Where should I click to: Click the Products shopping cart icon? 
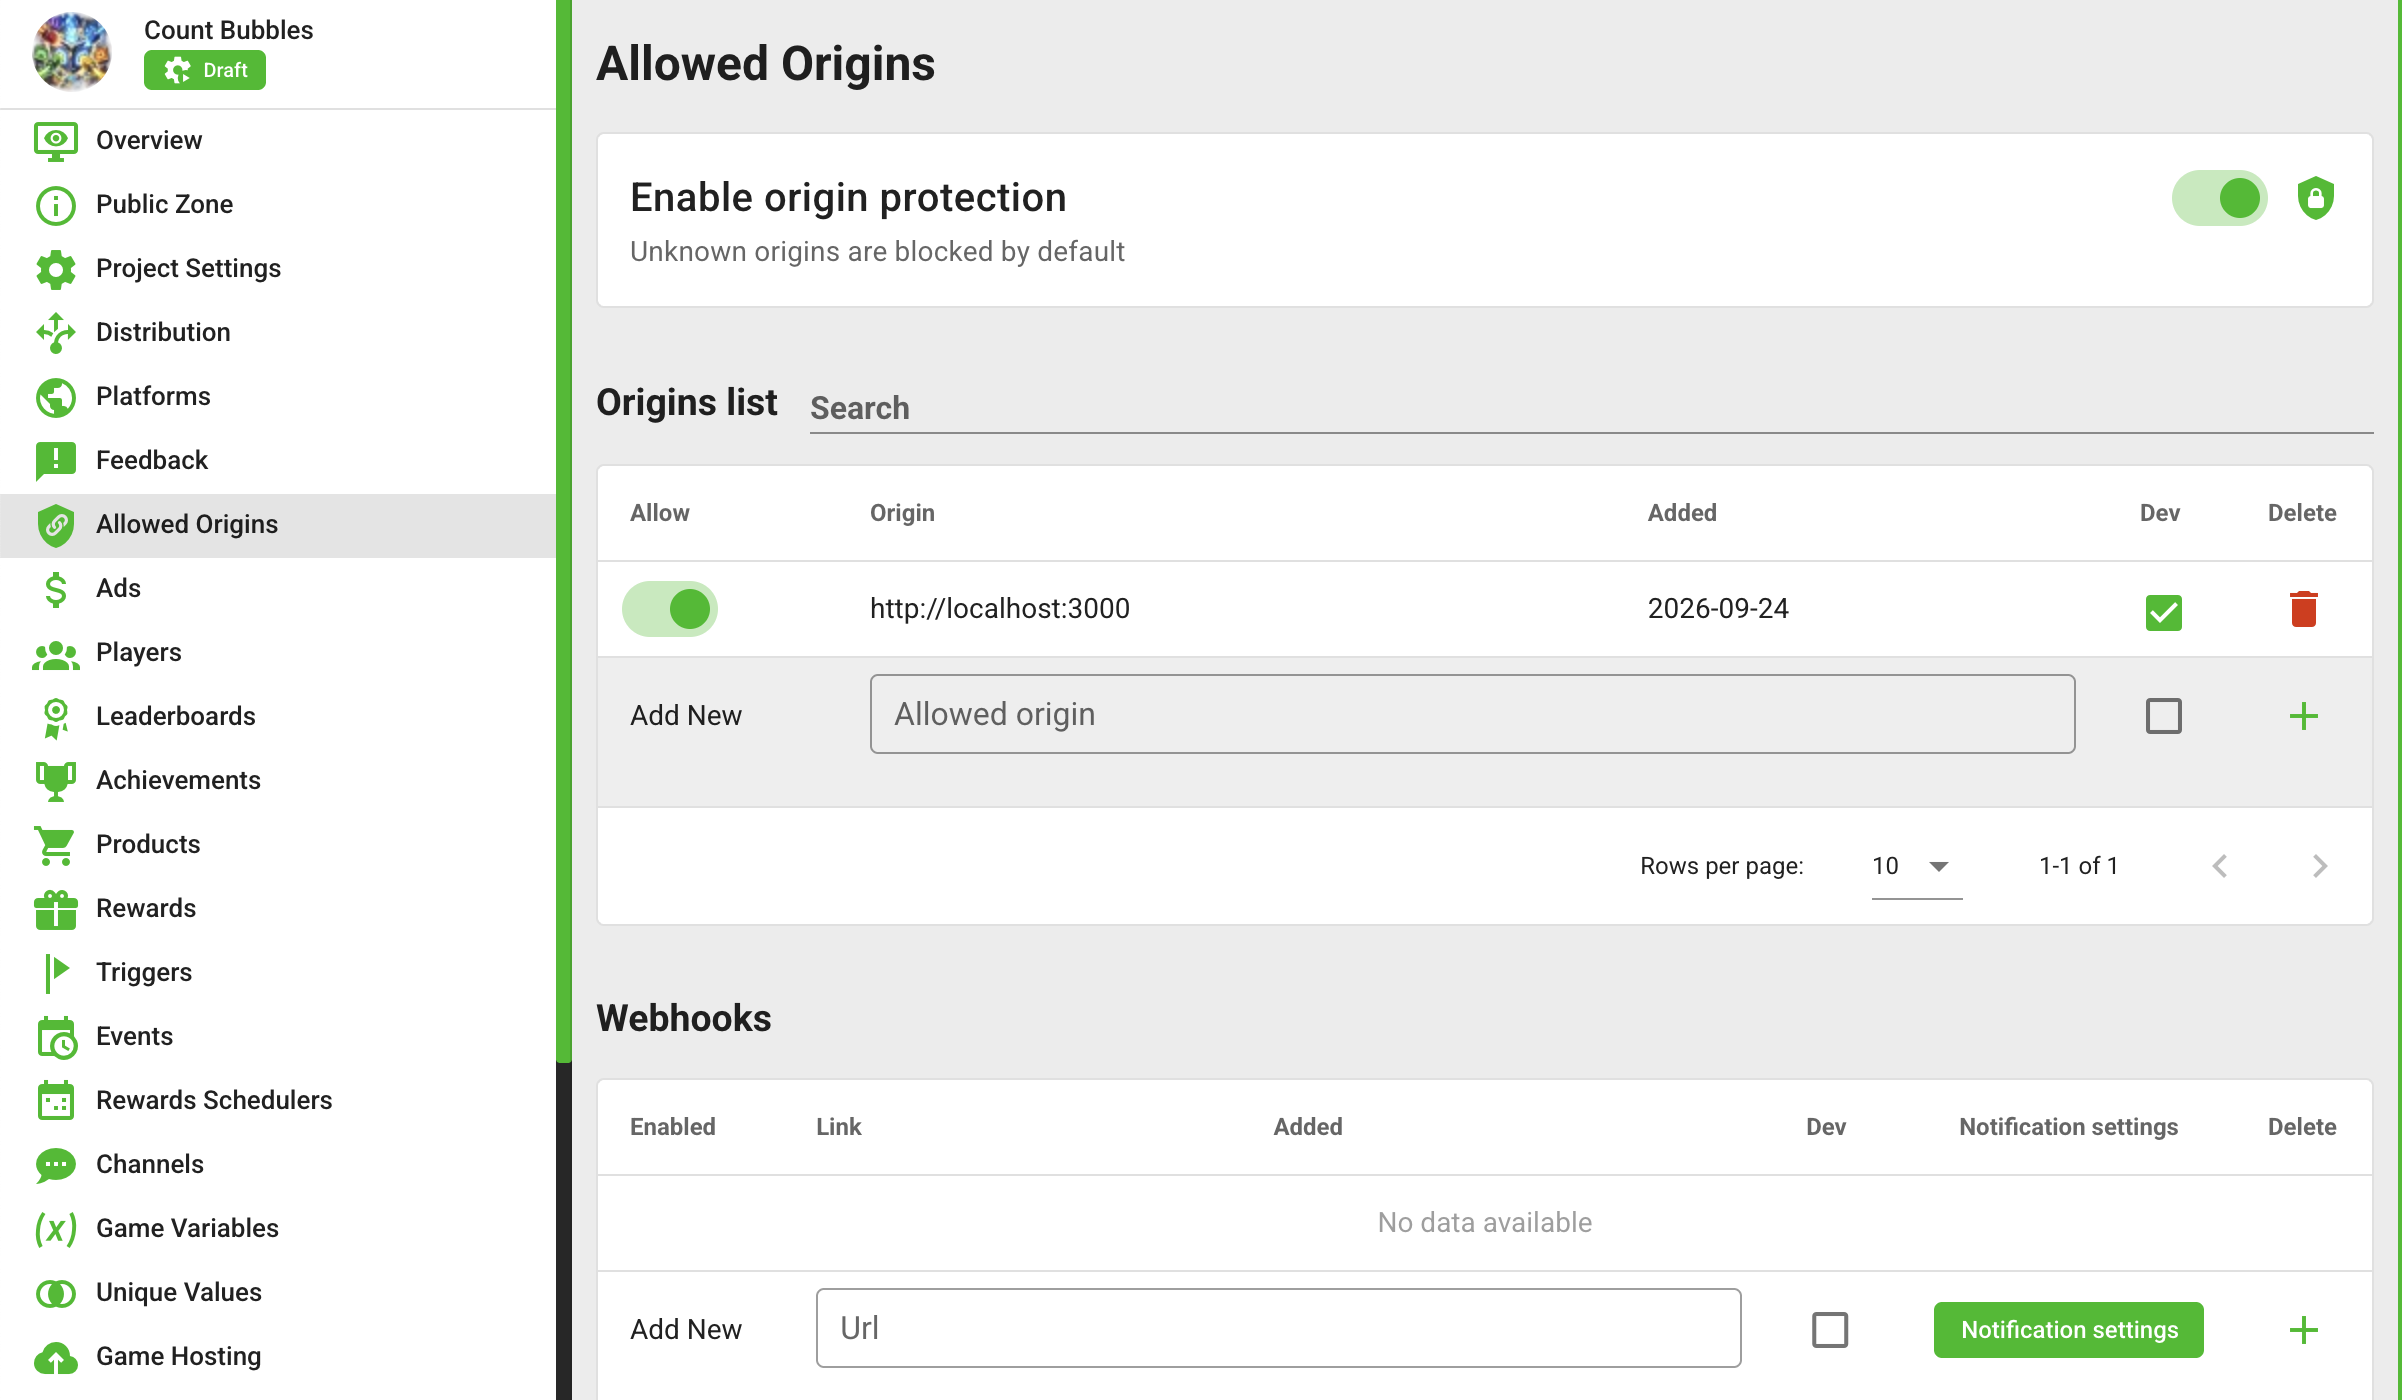[x=56, y=845]
